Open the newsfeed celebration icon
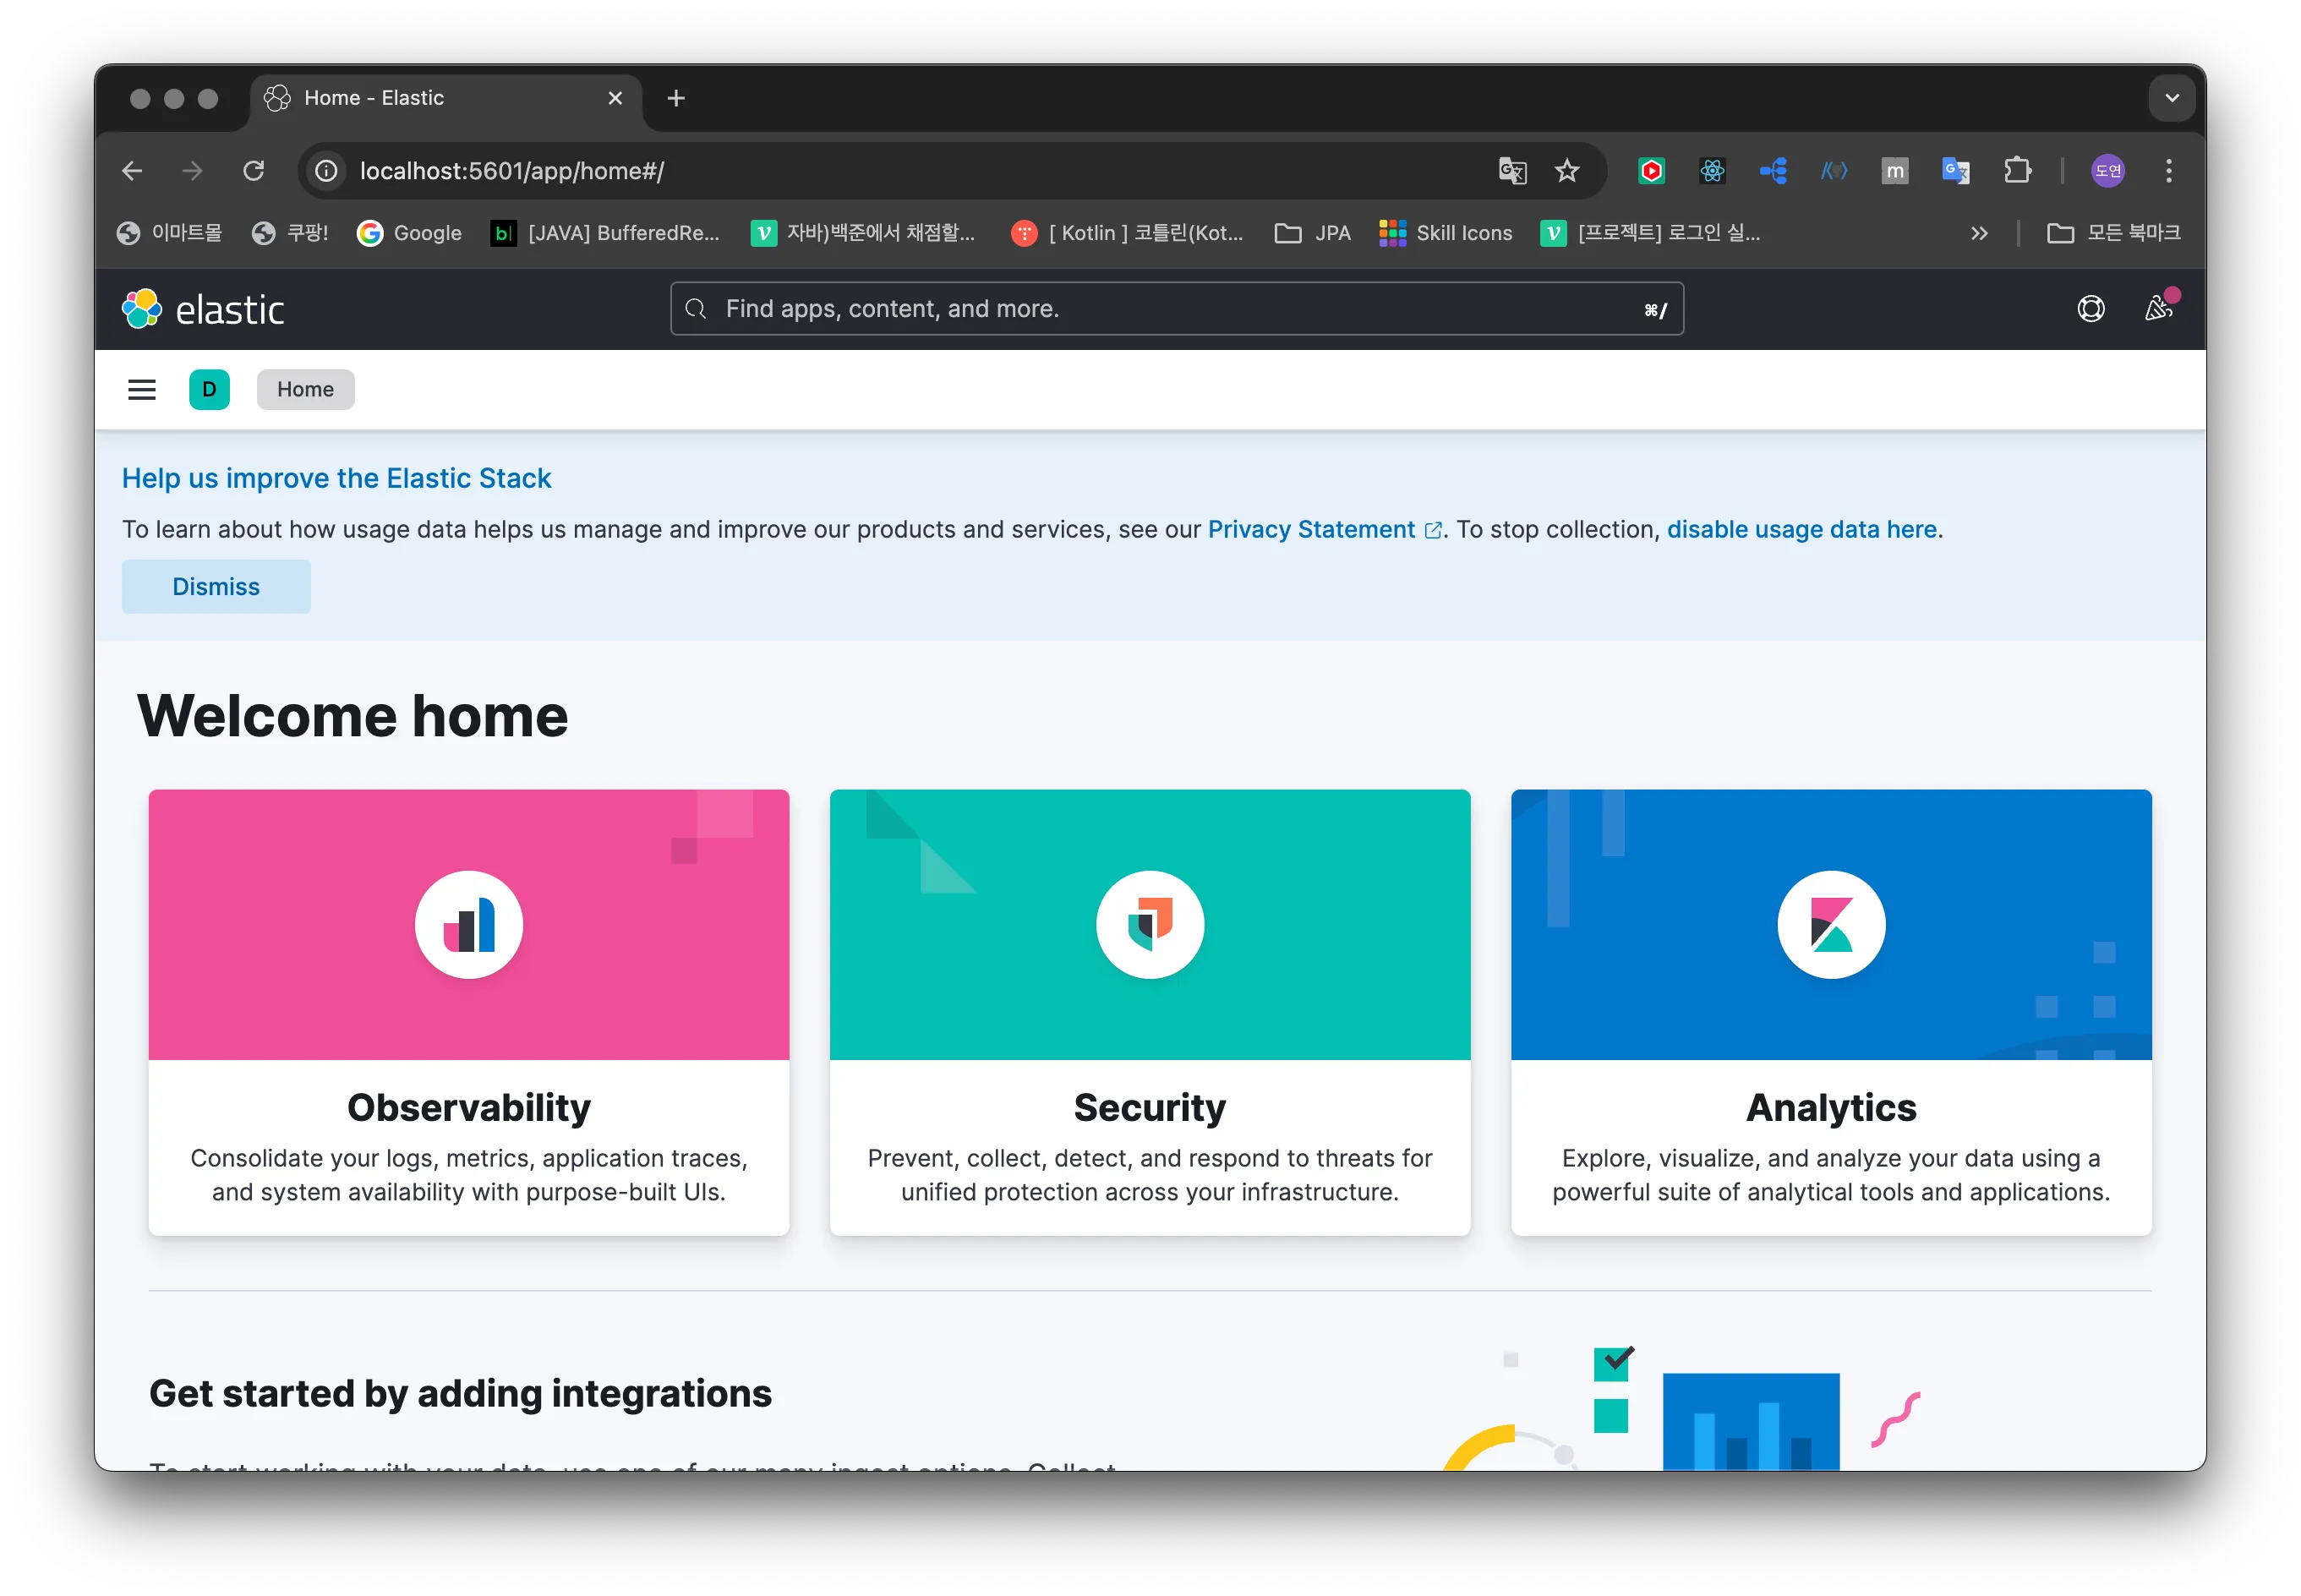Screen dimensions: 2301x1596 [x=2158, y=308]
